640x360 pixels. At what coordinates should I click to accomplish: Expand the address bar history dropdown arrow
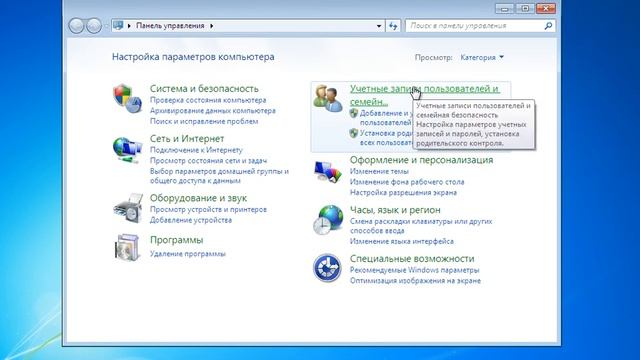tap(379, 26)
